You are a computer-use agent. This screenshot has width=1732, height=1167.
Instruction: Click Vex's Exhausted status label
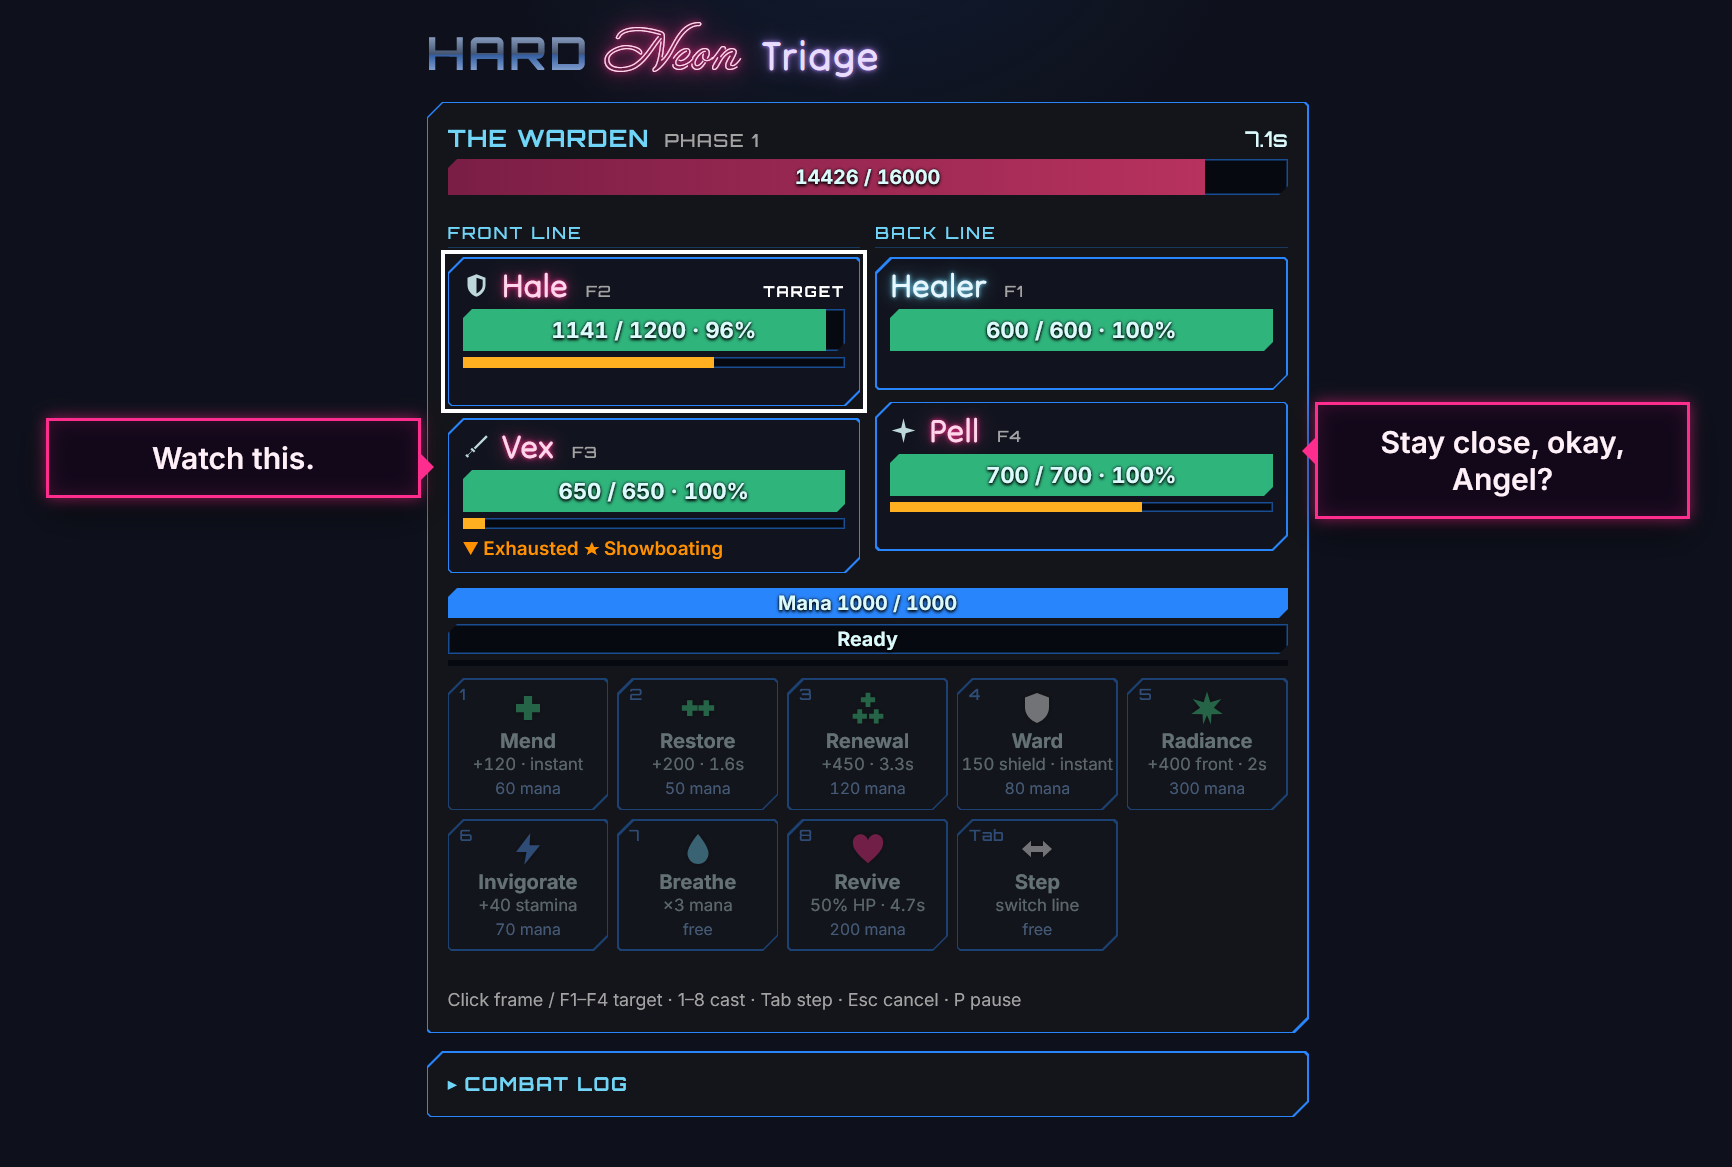pyautogui.click(x=521, y=549)
